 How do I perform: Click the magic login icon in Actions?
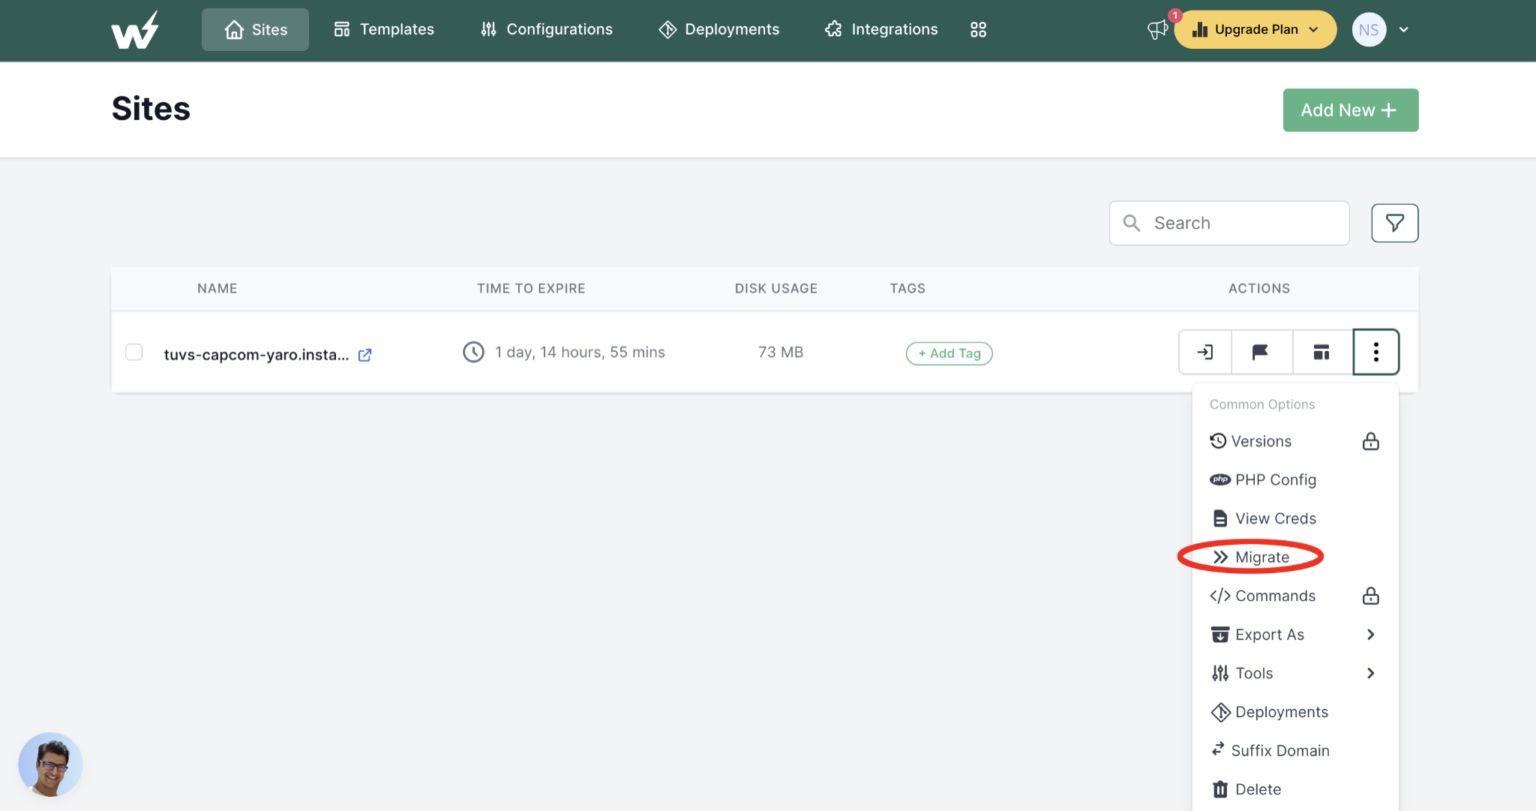(1205, 352)
